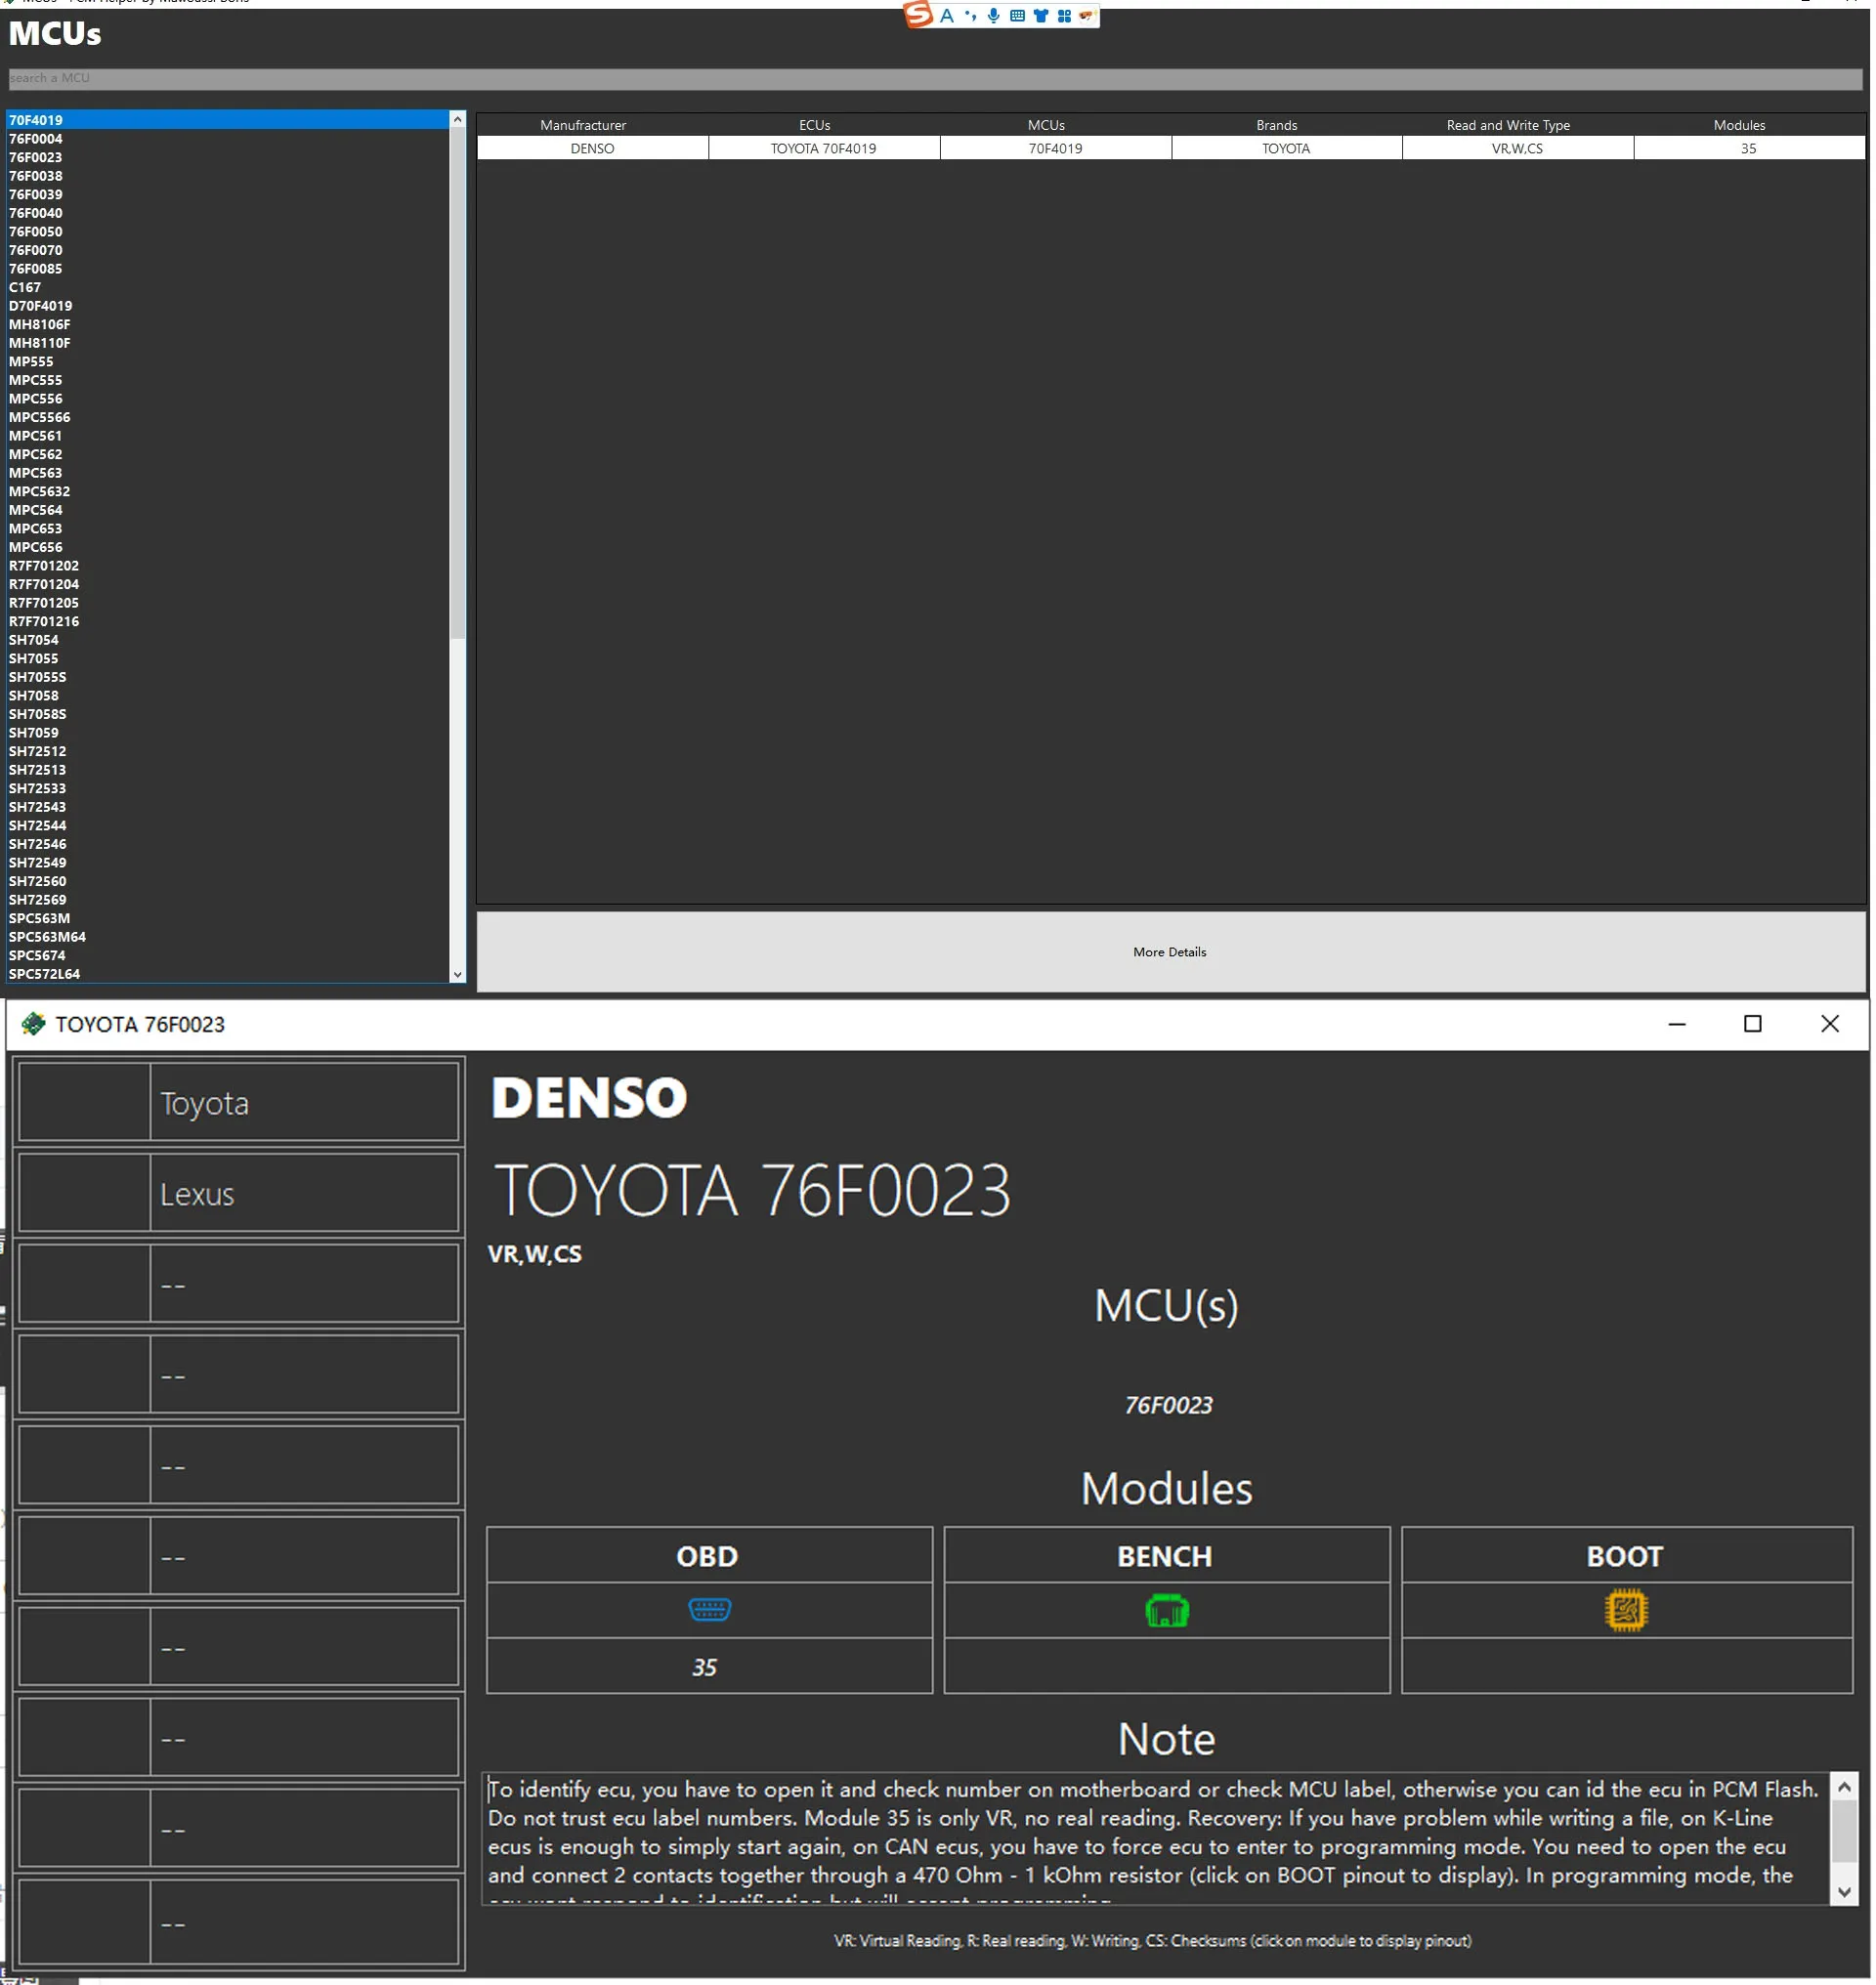This screenshot has width=1876, height=1985.
Task: Click scroll-down arrow of the Note box
Action: pos(1844,1891)
